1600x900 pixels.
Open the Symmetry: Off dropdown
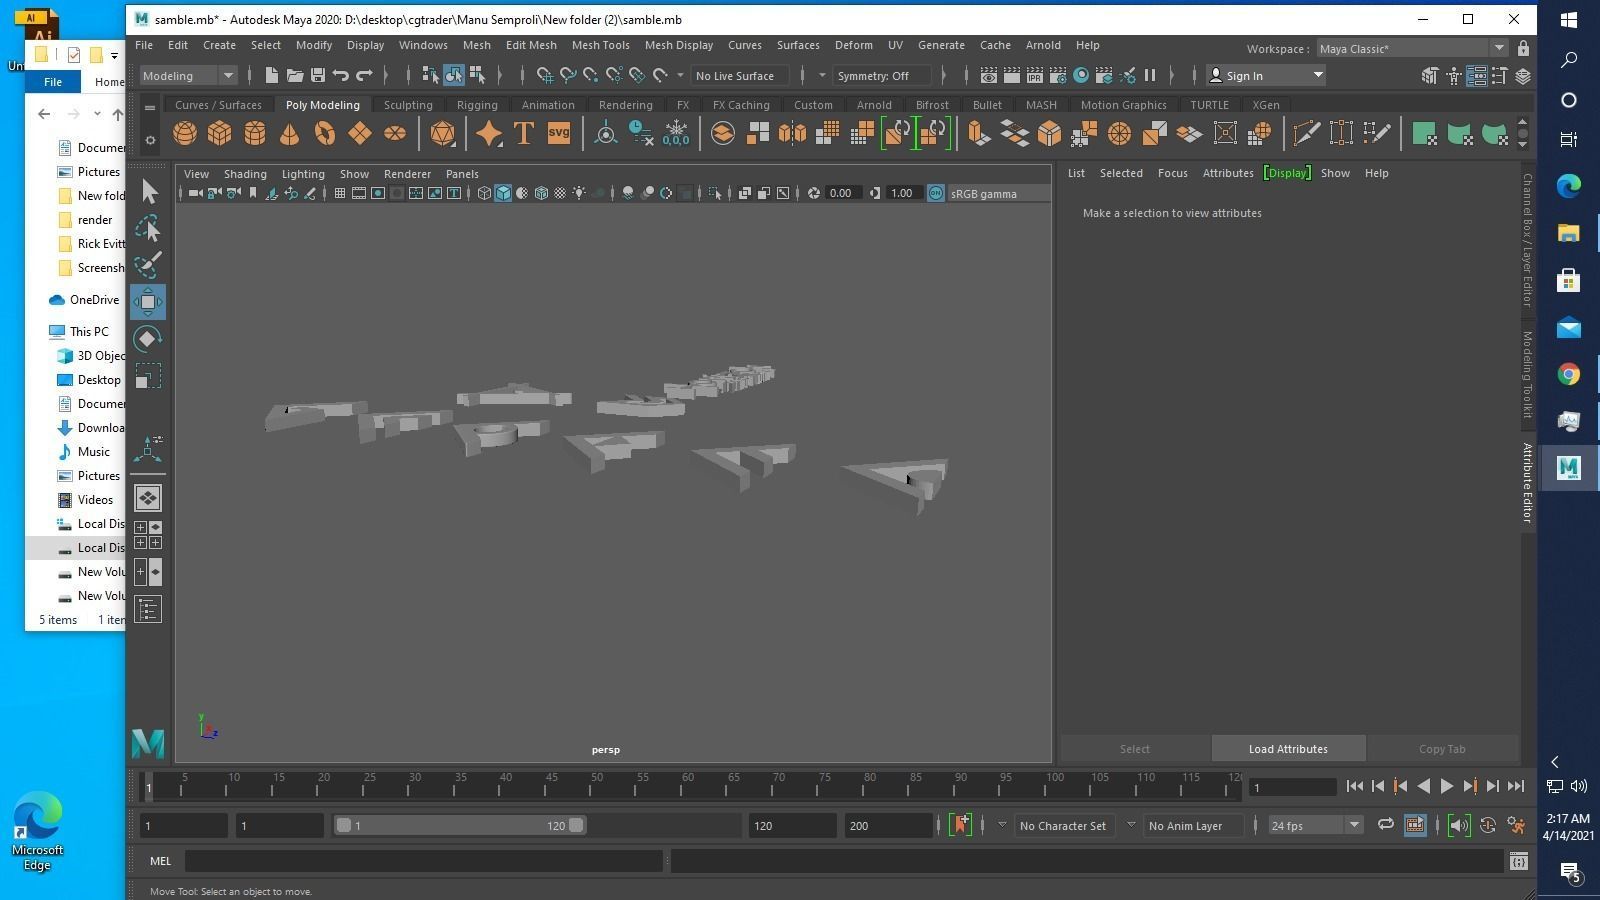pos(882,75)
